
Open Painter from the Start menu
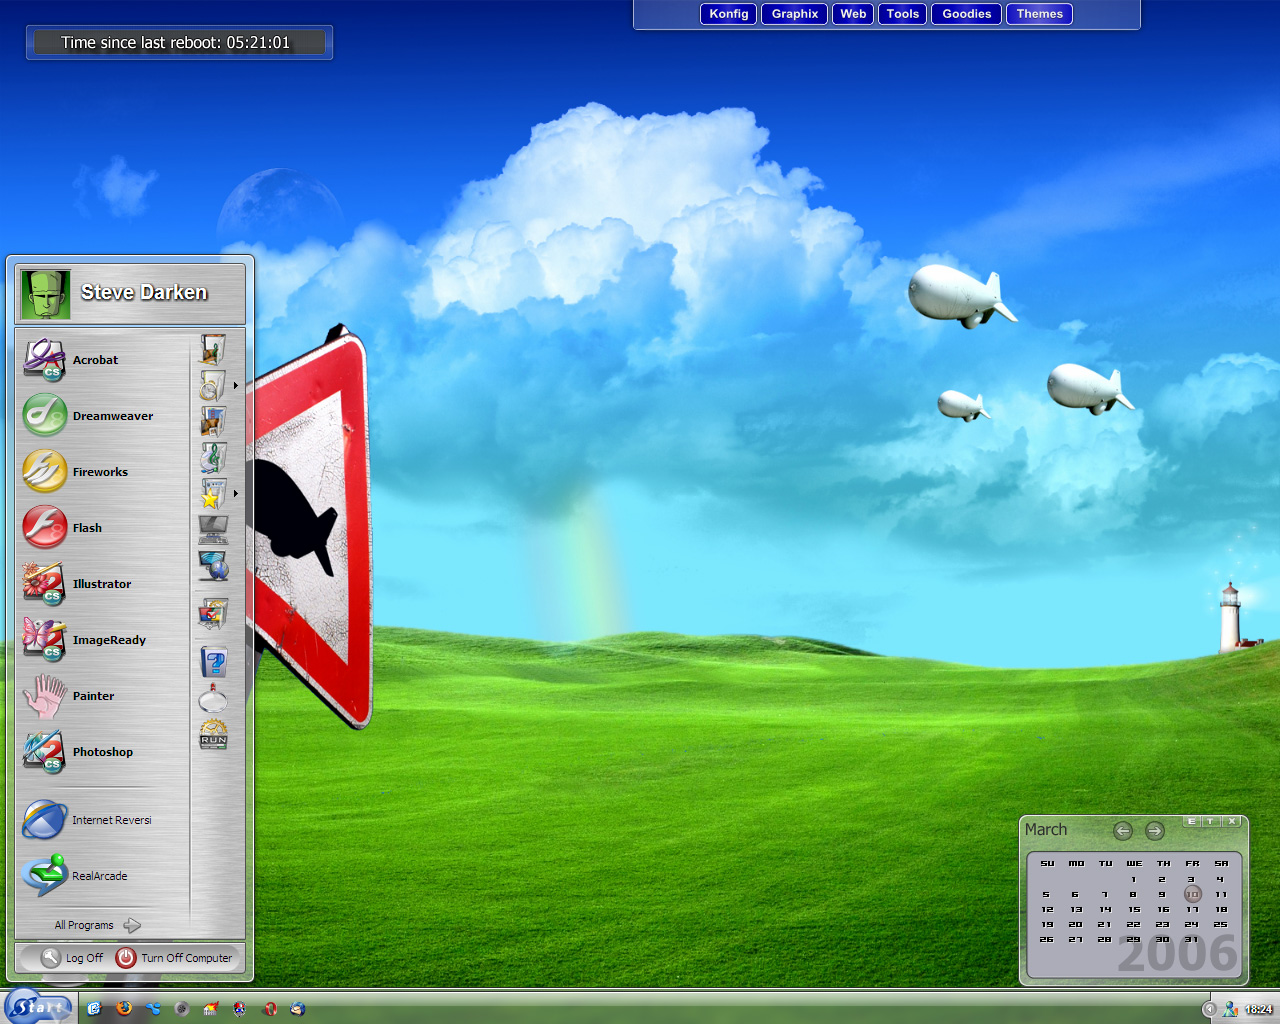coord(104,696)
